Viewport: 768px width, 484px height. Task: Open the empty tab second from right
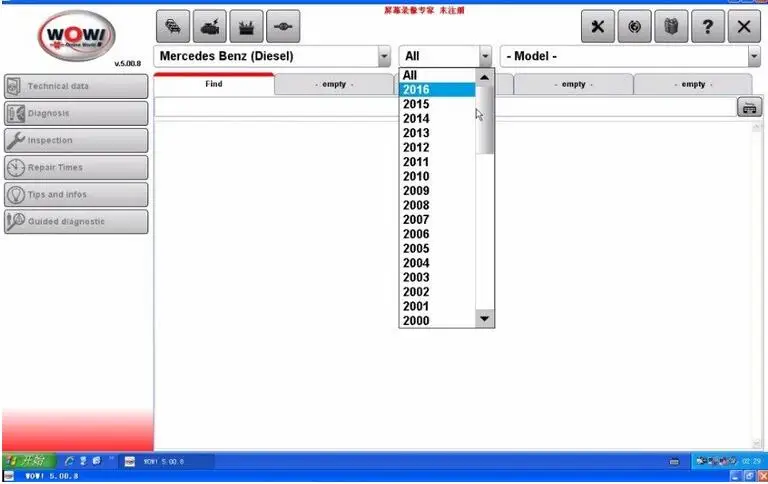[x=574, y=84]
